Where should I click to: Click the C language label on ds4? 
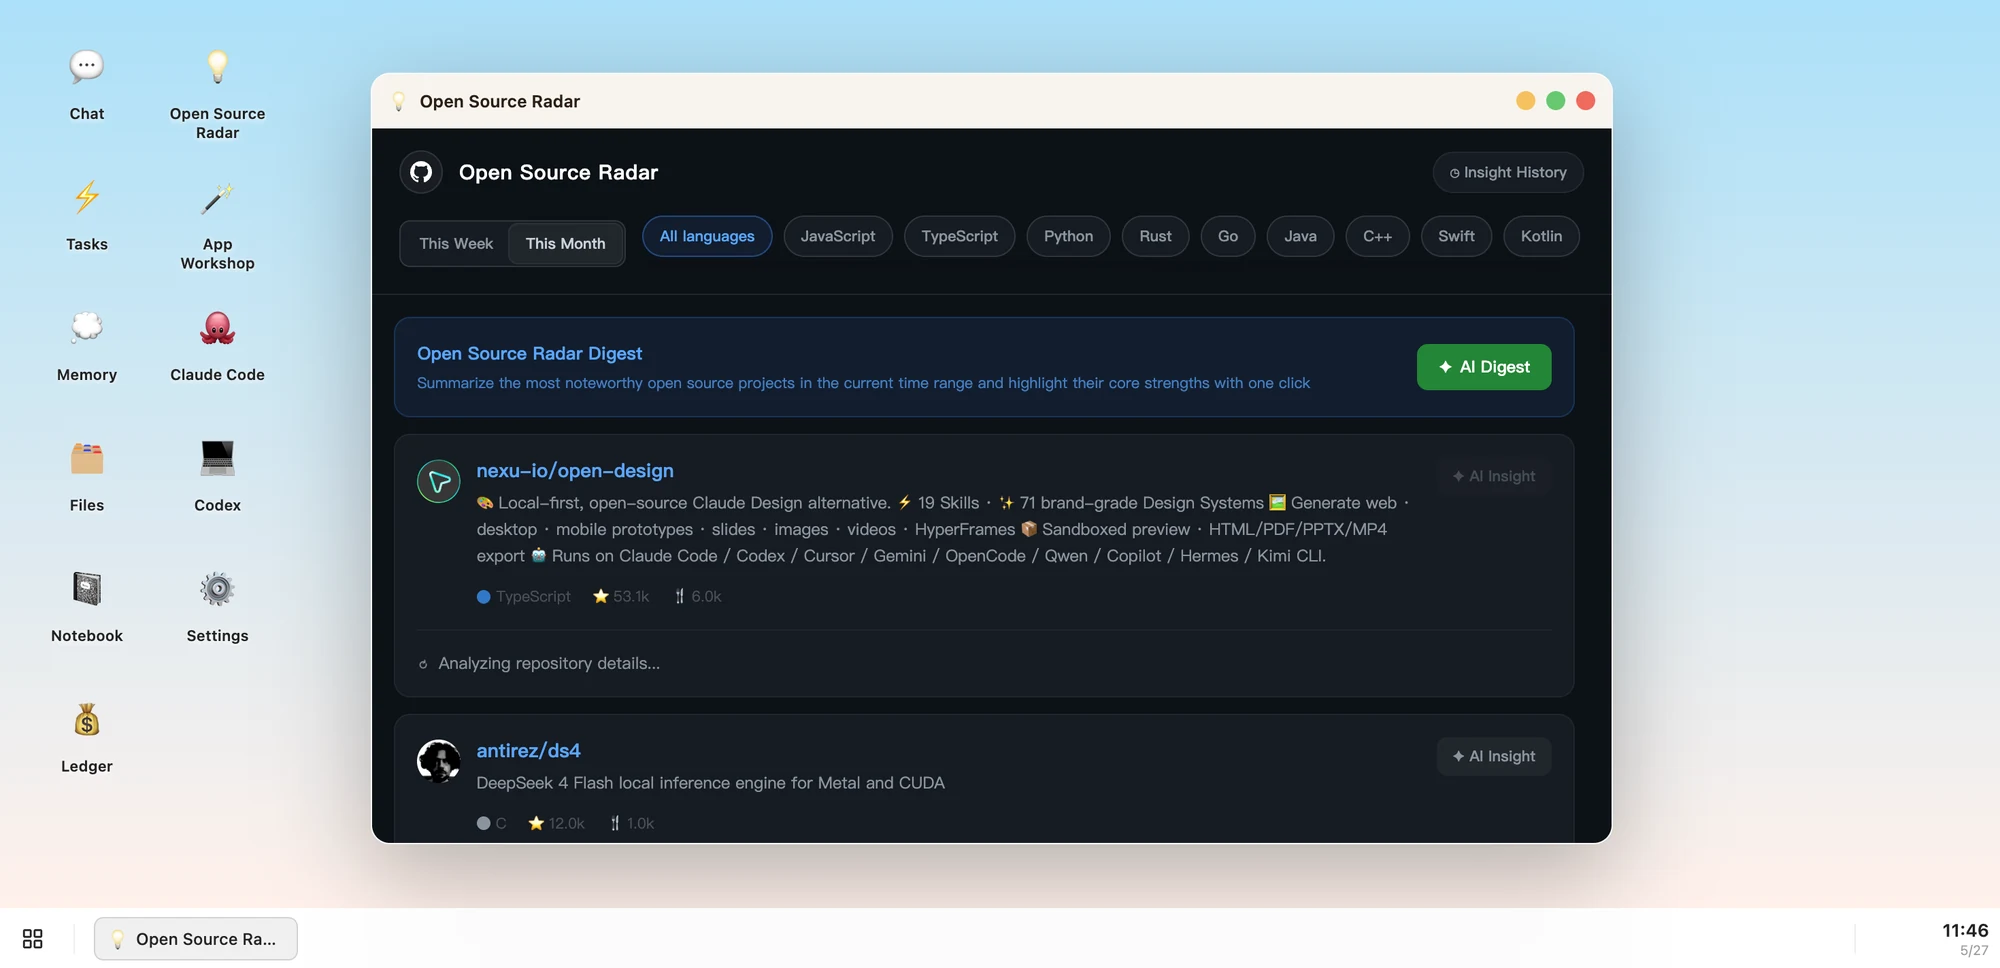click(491, 823)
